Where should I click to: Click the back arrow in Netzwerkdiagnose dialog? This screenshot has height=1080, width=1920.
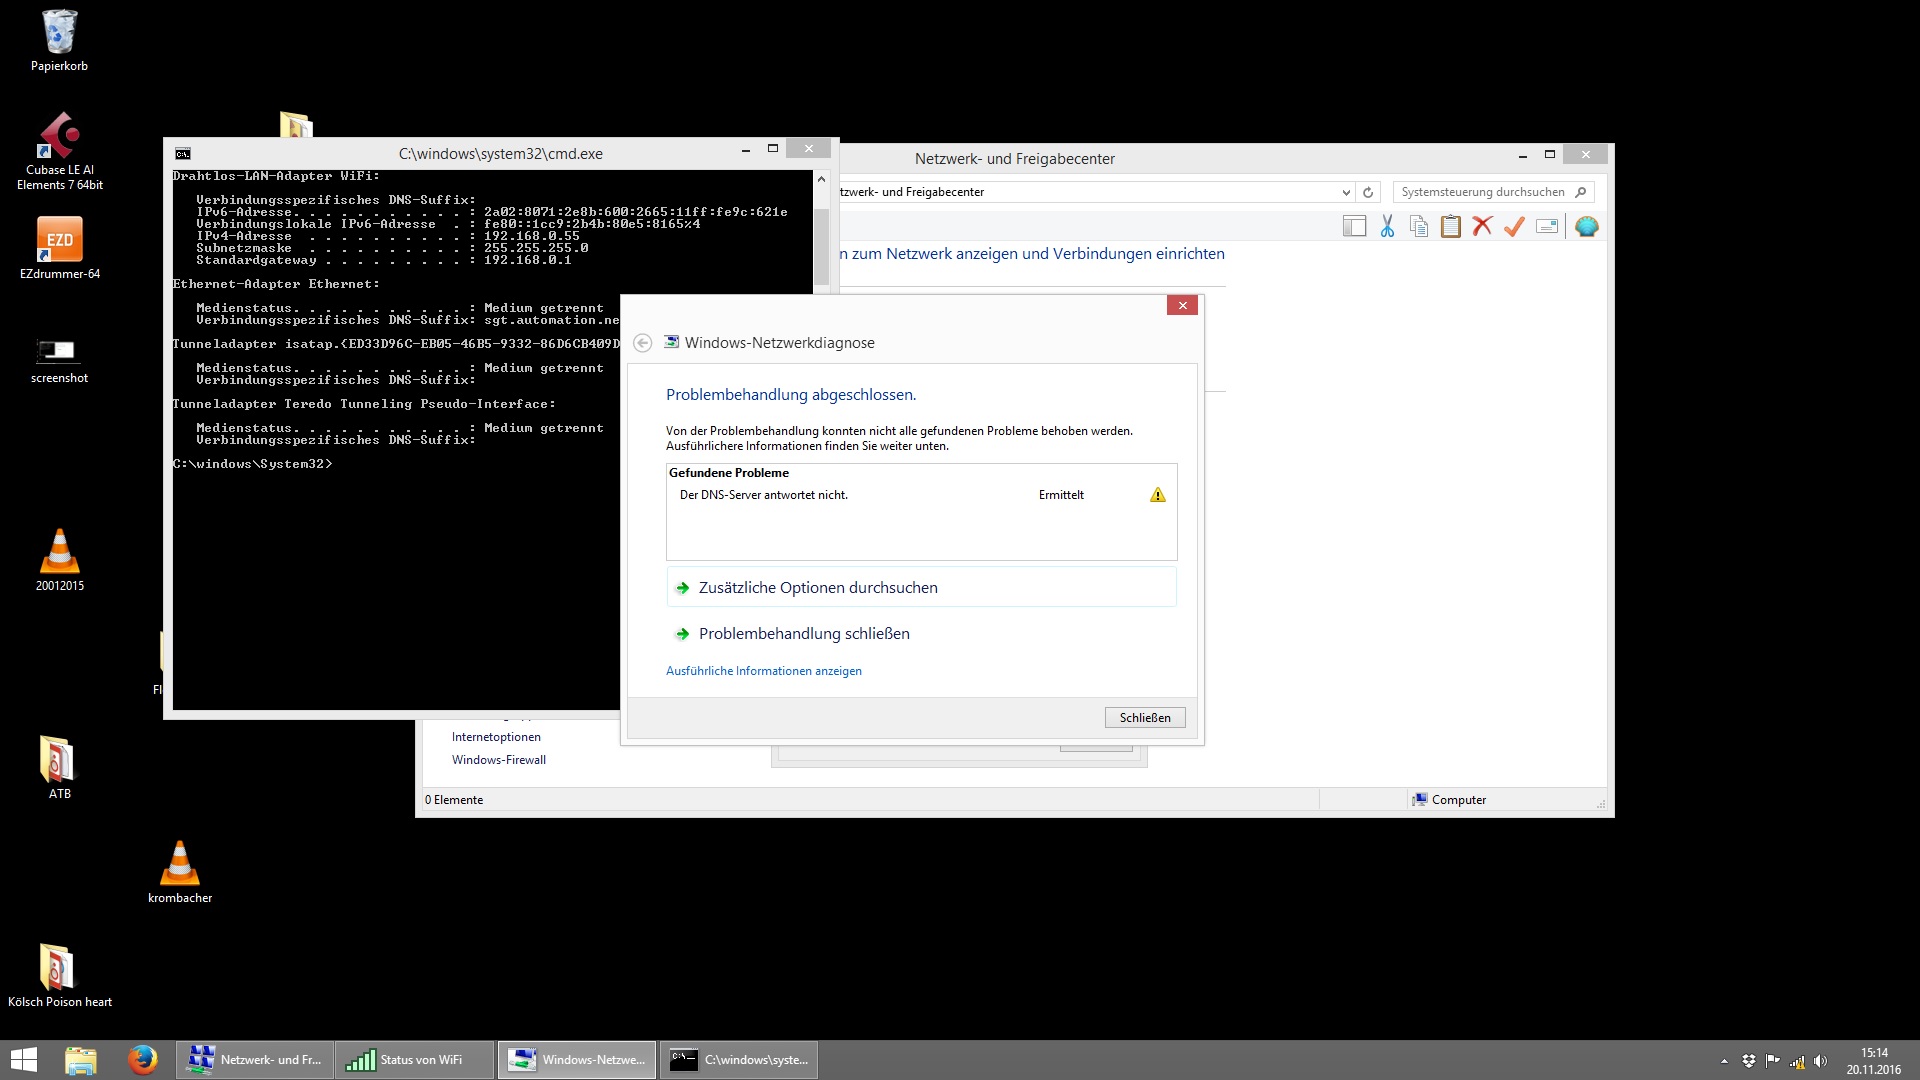(x=643, y=343)
